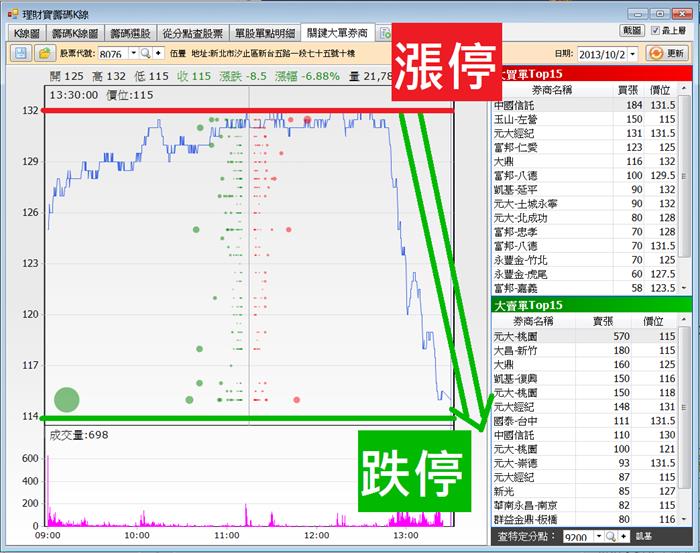Screen dimensions: 700x553
Task: Click the sell Top15 list scrollbar thumb
Action: 684,407
